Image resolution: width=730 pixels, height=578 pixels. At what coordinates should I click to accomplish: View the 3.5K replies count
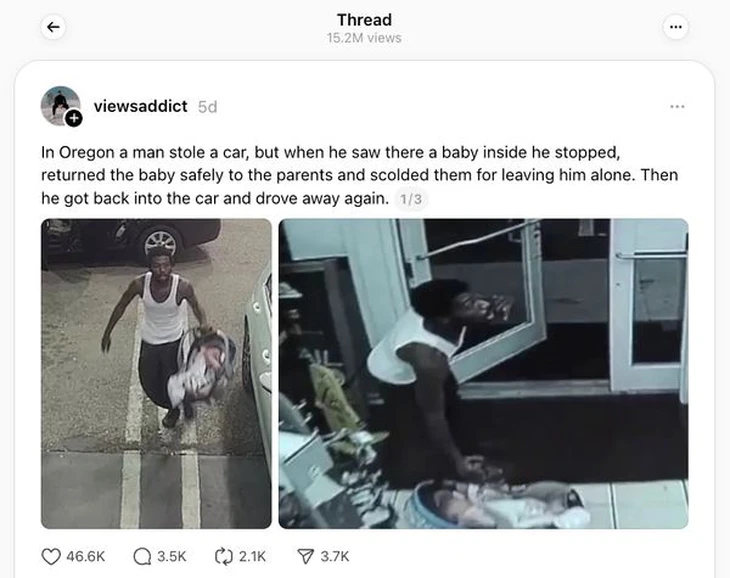(171, 557)
